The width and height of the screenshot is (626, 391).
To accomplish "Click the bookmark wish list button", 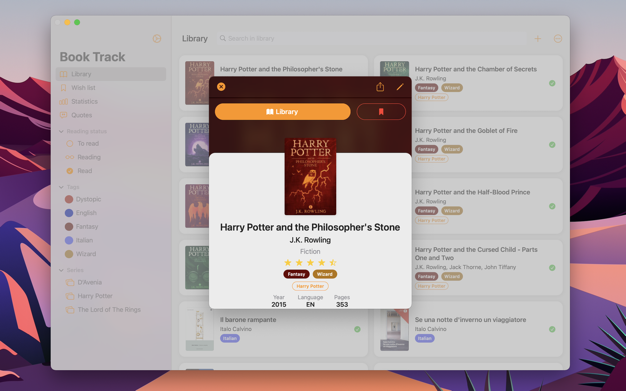I will (381, 112).
